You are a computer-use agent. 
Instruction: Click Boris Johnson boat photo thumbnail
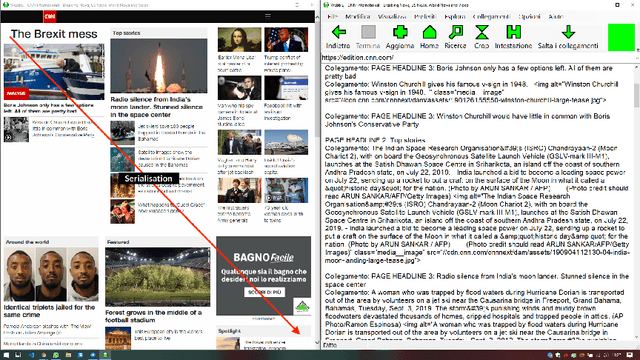click(x=54, y=71)
